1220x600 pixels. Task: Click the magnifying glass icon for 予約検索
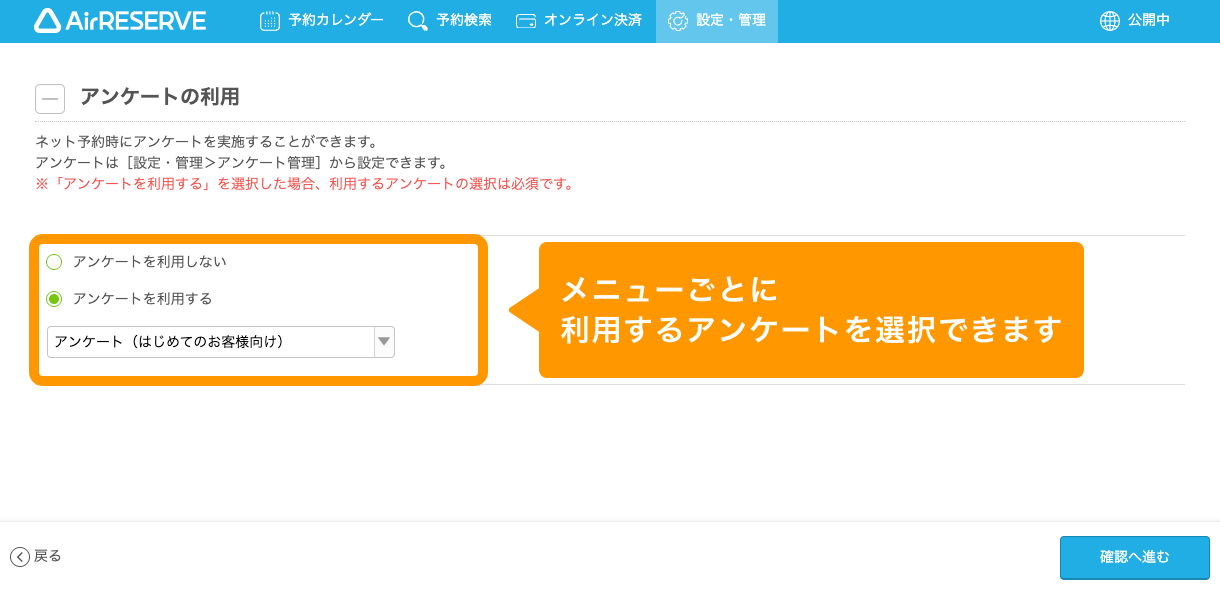point(416,19)
